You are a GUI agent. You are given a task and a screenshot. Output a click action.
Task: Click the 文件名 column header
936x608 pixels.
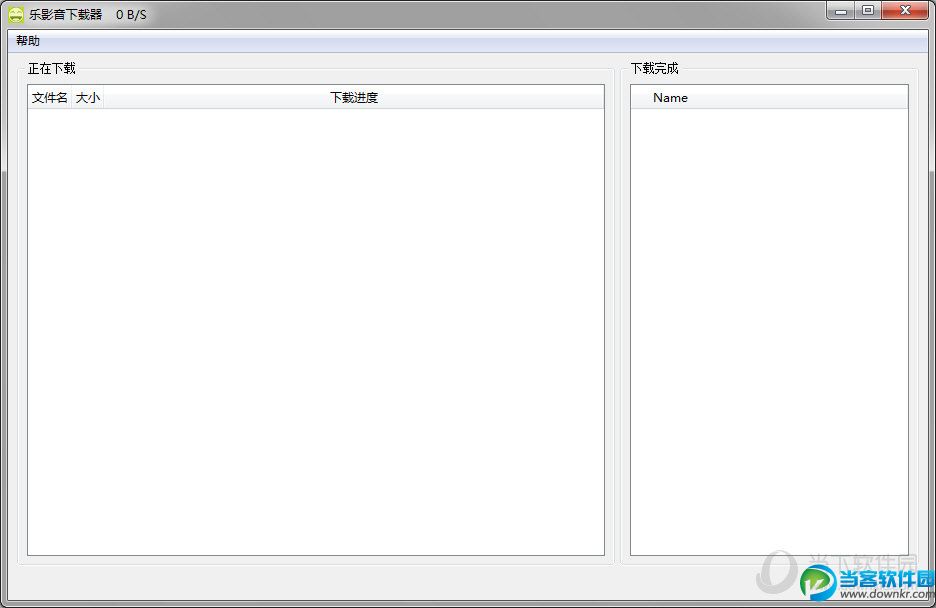point(50,97)
